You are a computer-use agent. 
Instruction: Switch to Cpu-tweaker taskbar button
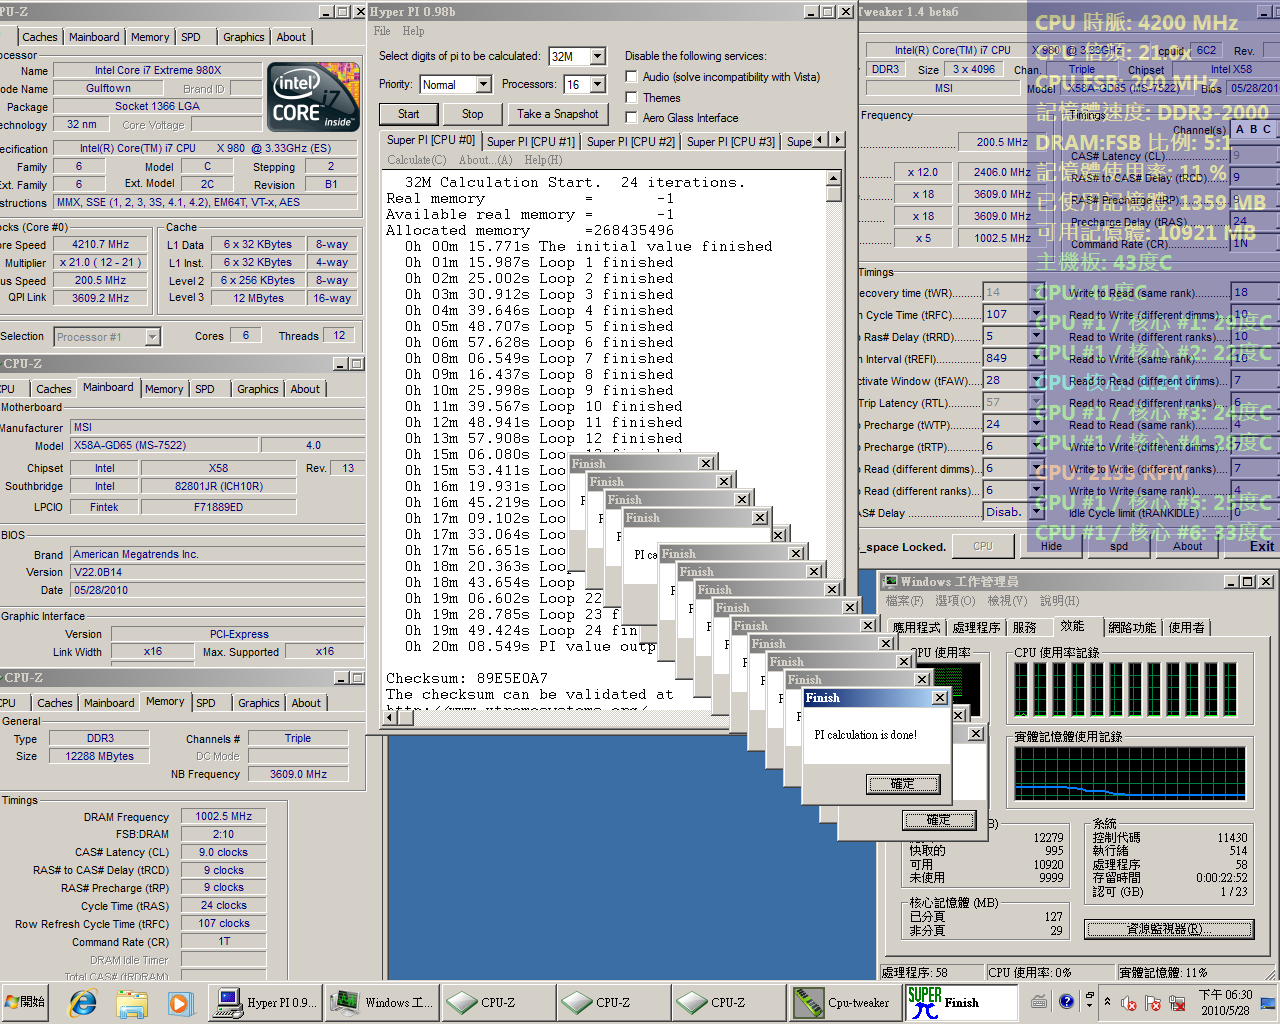(845, 1002)
